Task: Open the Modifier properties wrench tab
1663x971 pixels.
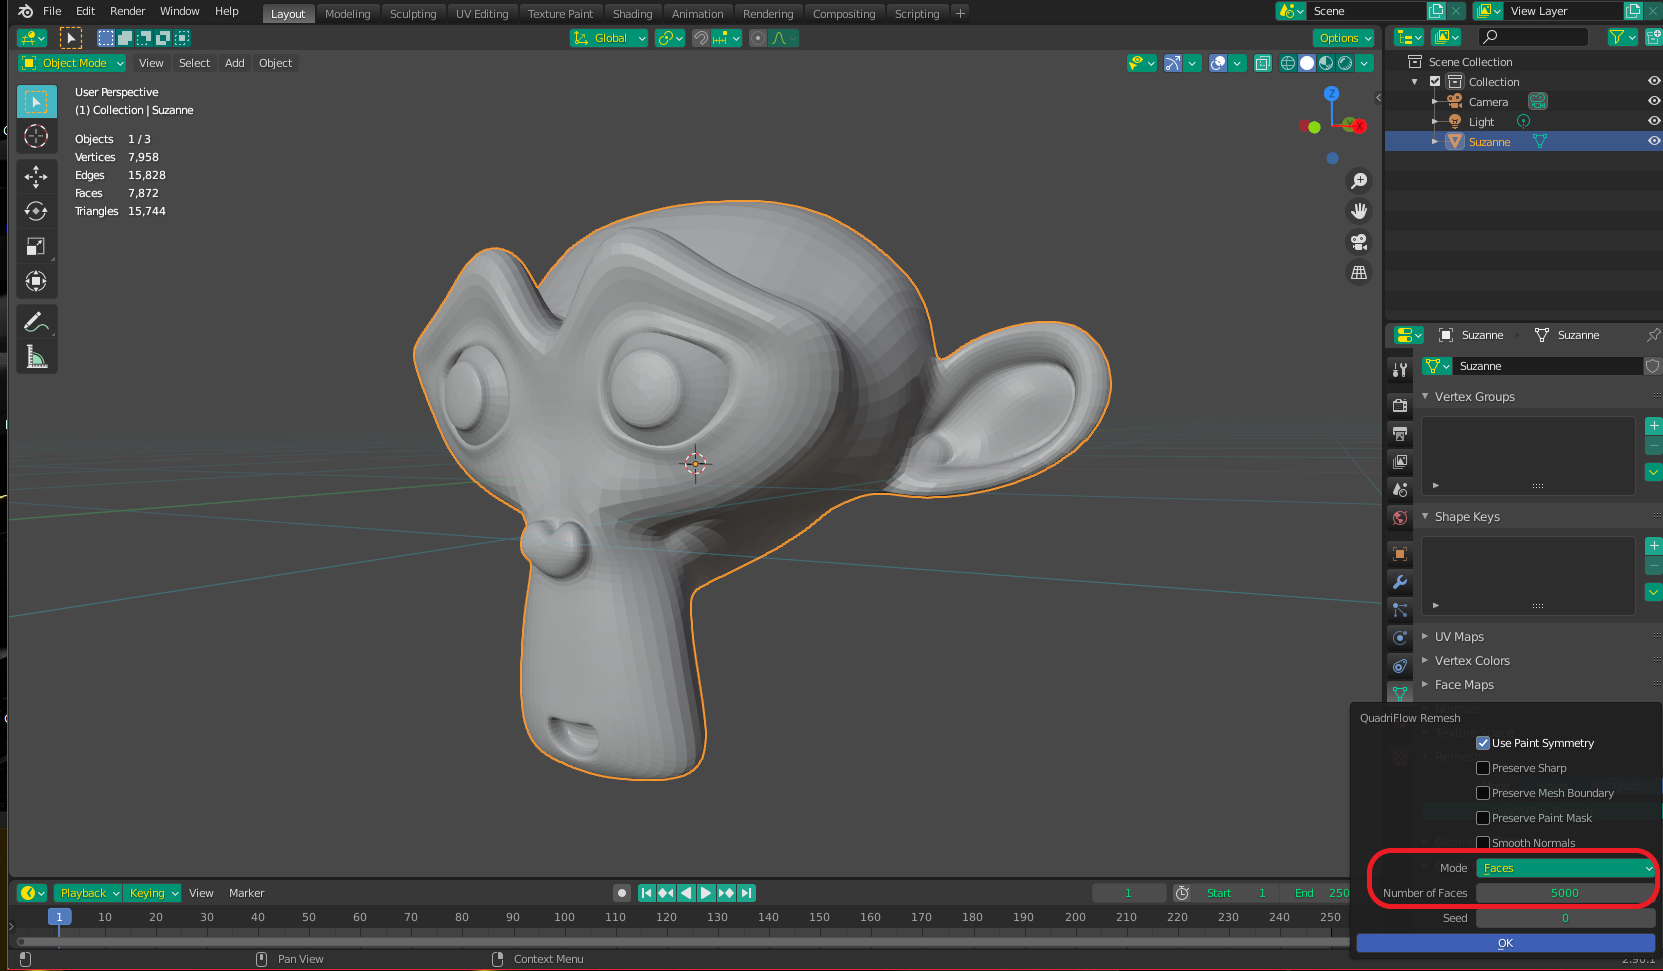Action: coord(1400,582)
